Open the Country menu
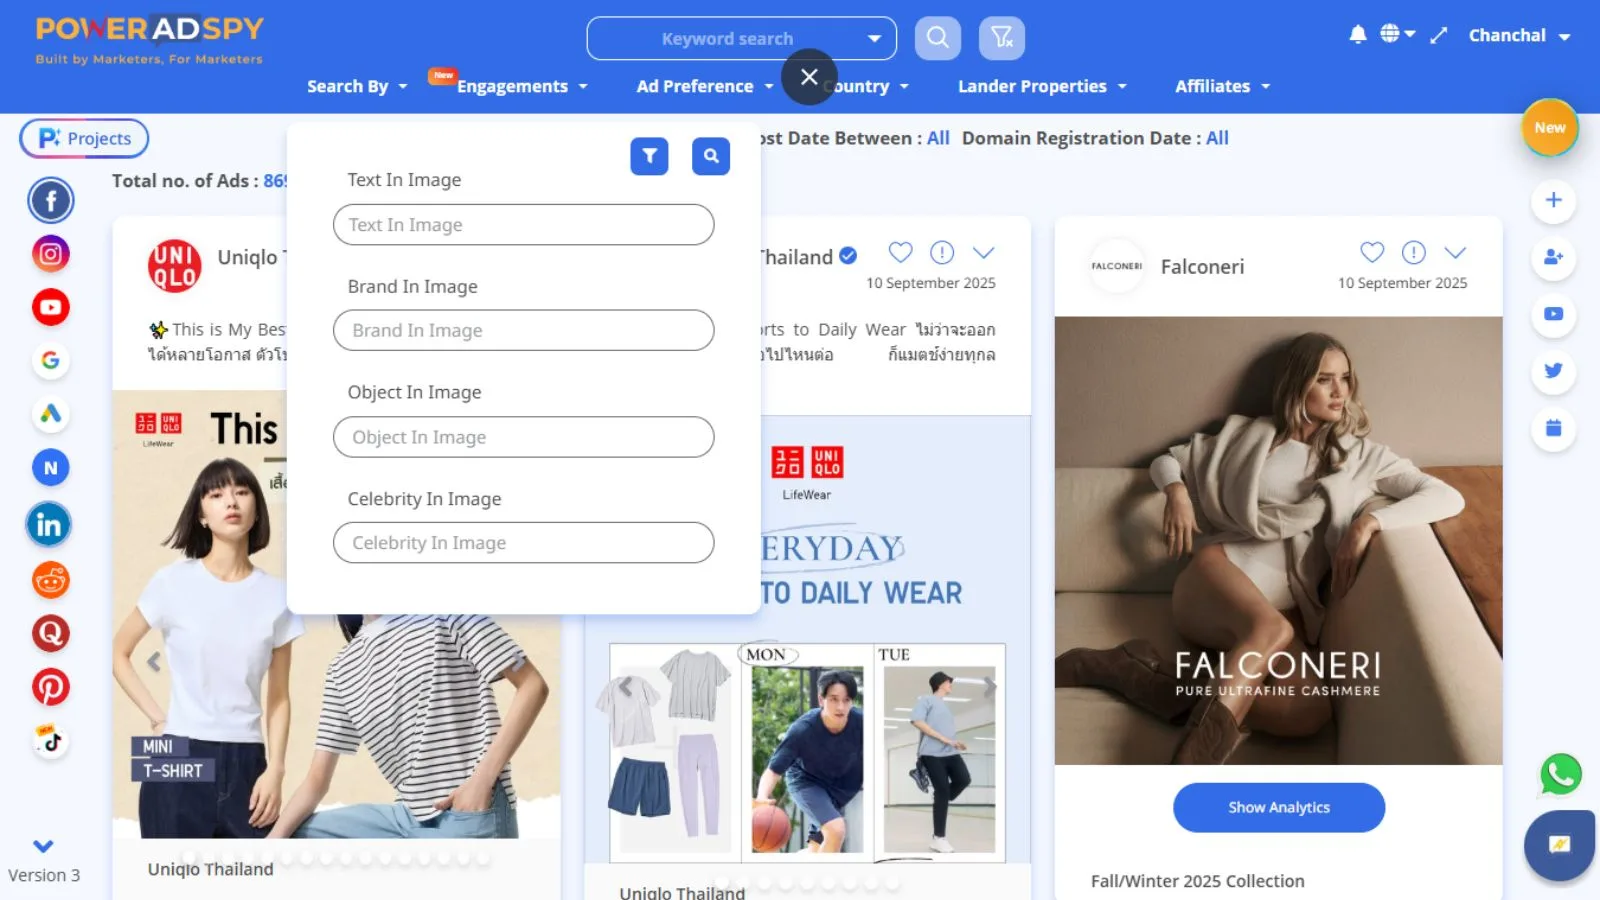The image size is (1600, 900). click(866, 86)
